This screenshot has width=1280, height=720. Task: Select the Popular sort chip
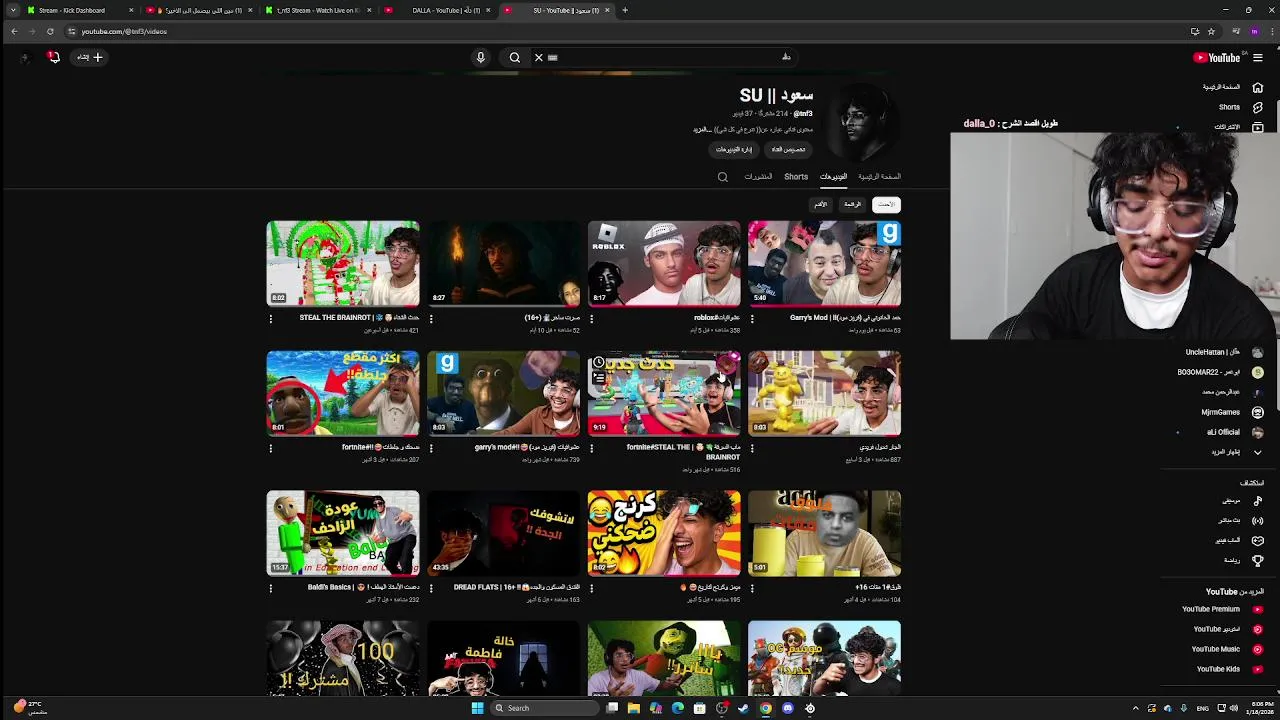pos(852,204)
